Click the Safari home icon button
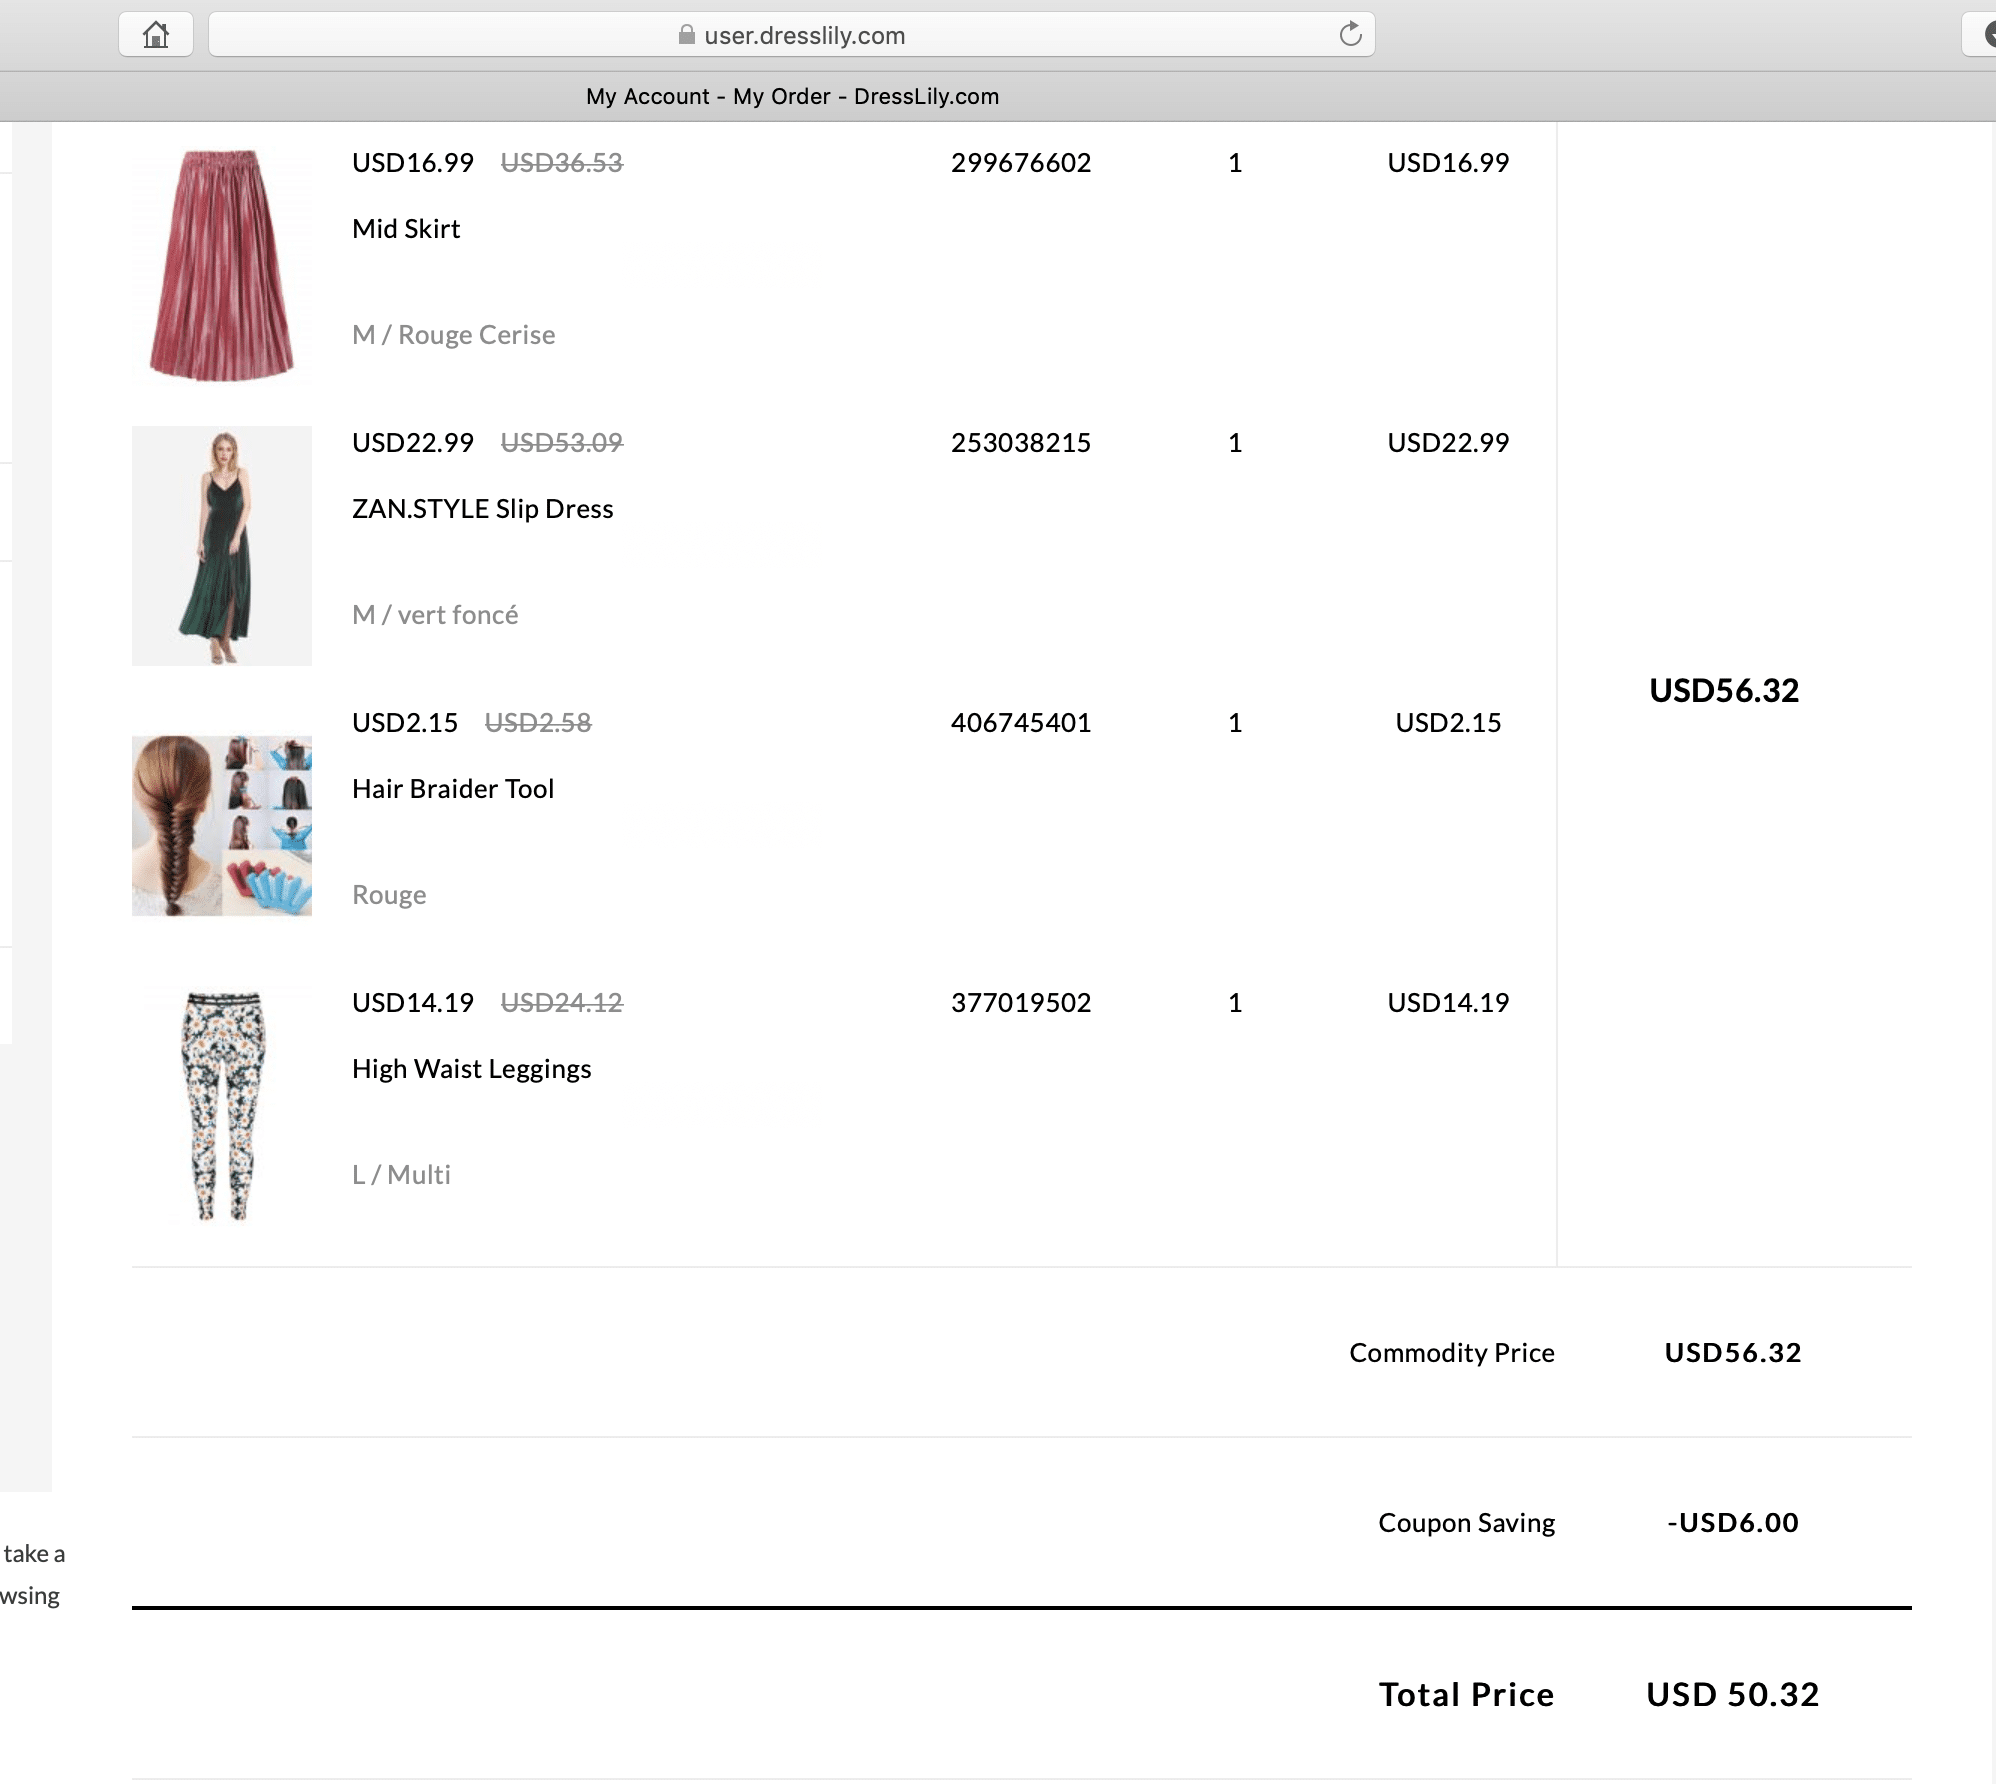The width and height of the screenshot is (1996, 1784). [155, 35]
